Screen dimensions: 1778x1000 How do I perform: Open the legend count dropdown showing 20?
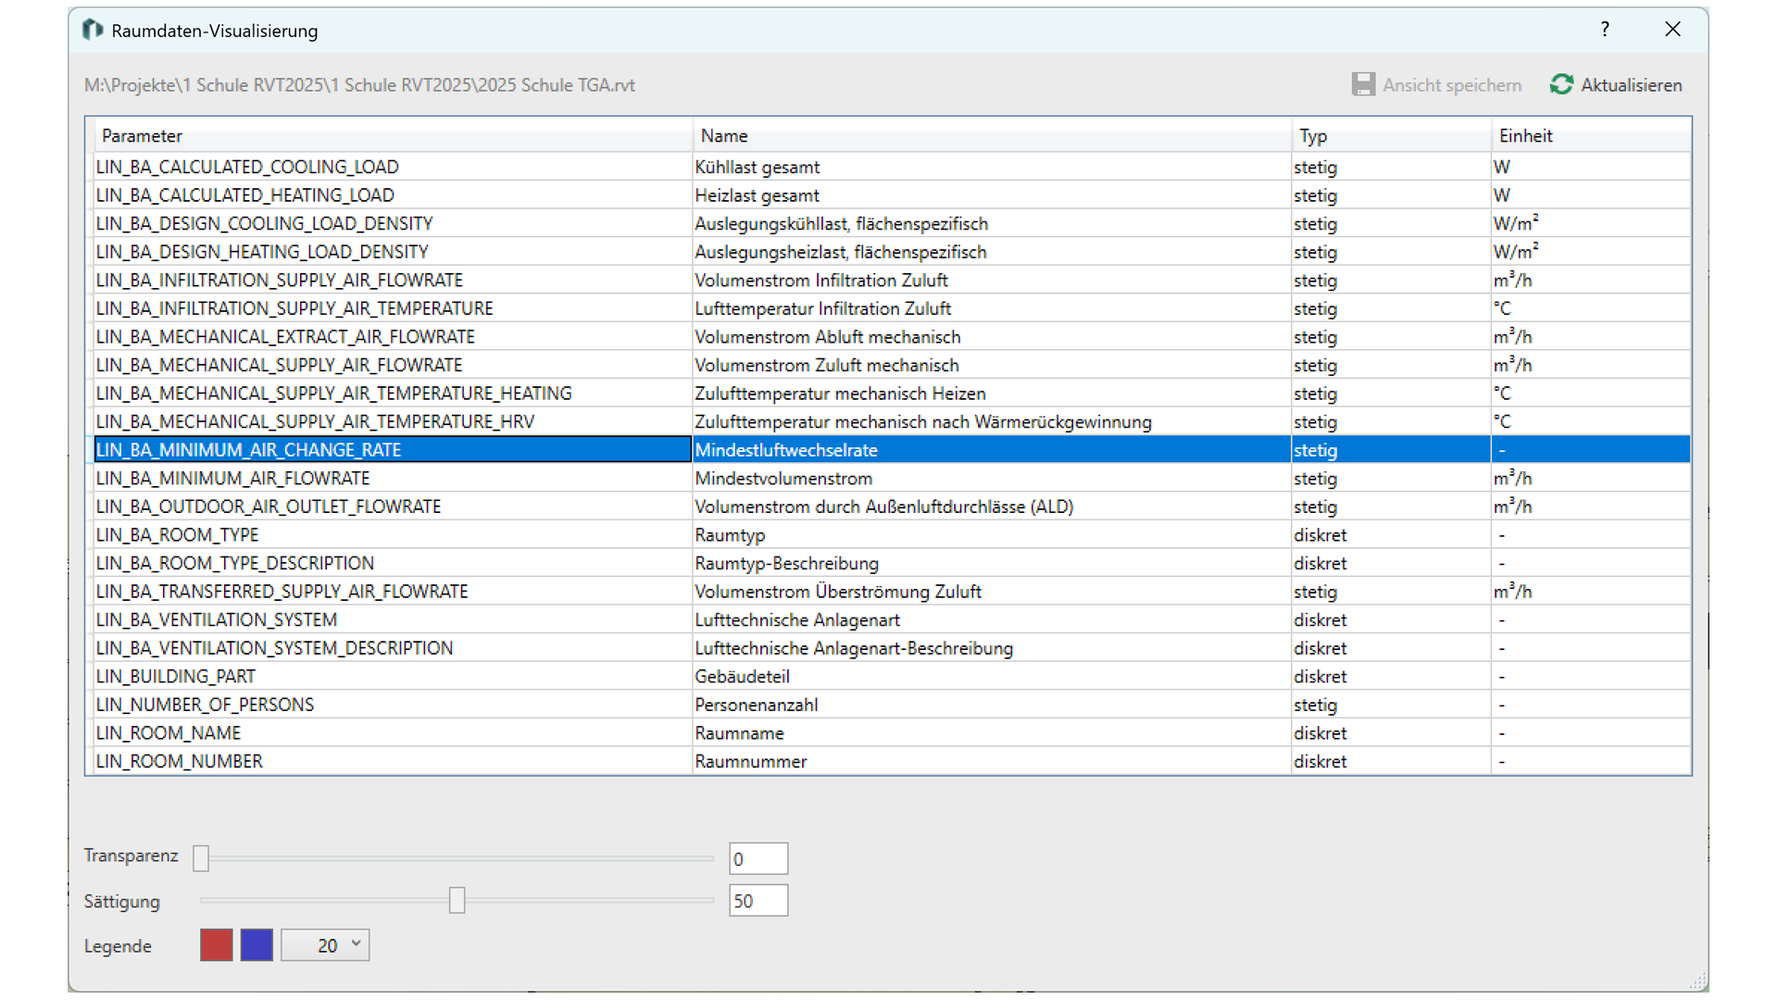tap(326, 945)
